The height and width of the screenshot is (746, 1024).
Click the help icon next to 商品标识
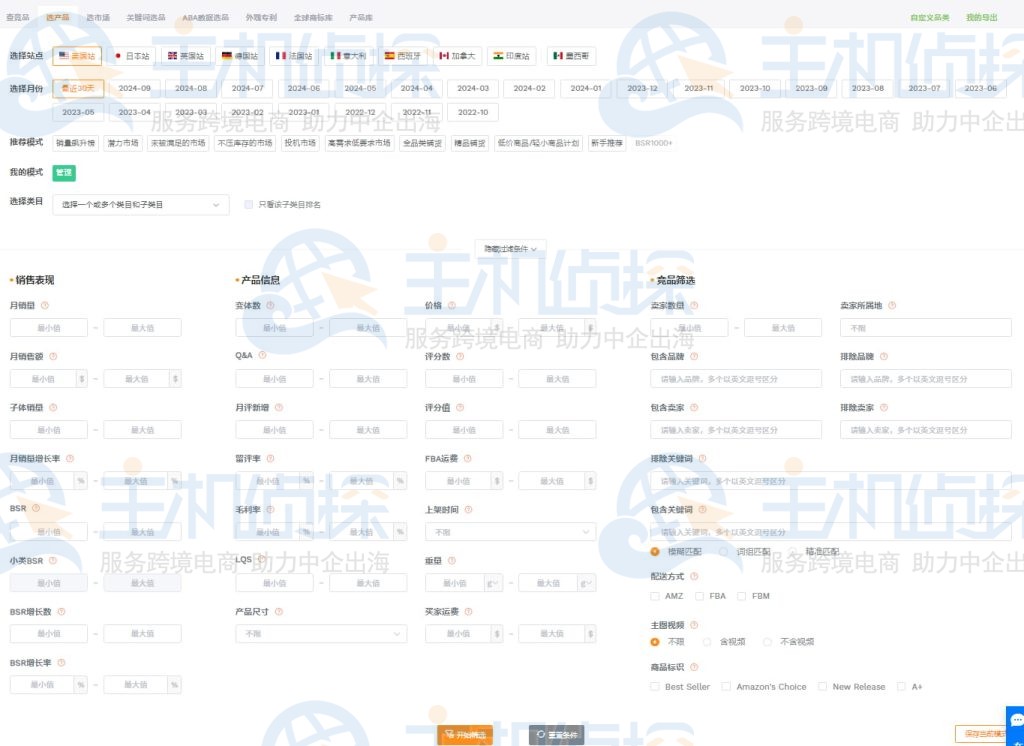click(692, 665)
